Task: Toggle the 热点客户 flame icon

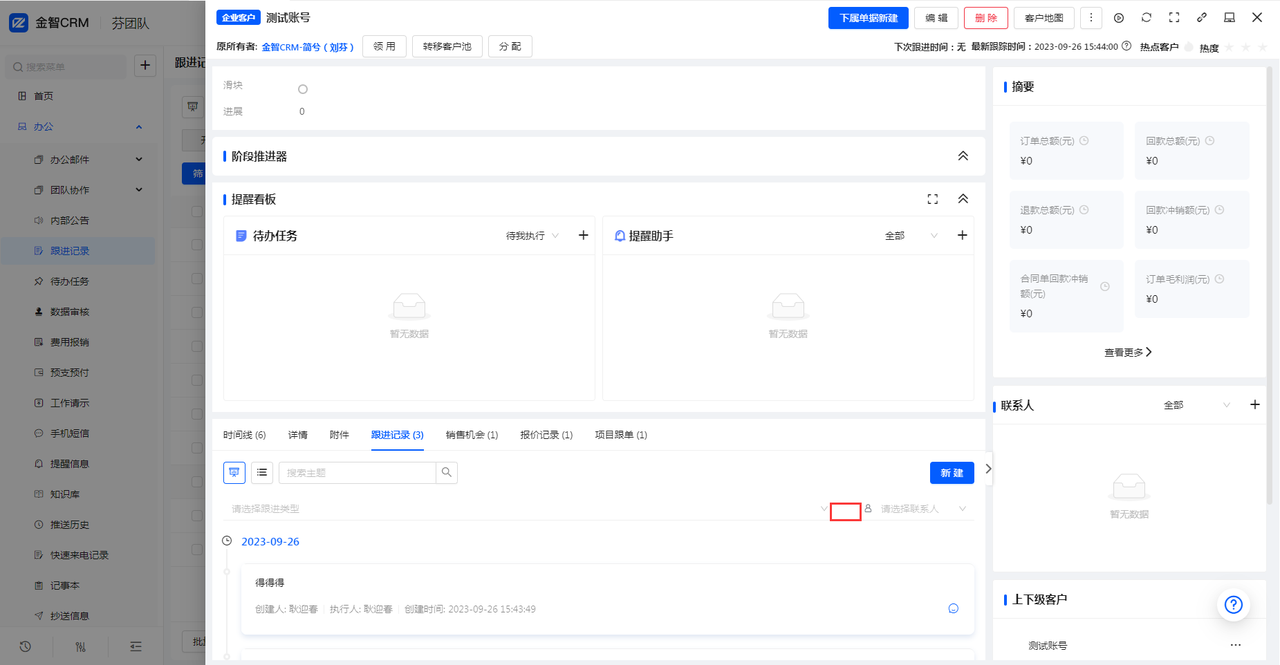Action: pyautogui.click(x=1189, y=47)
